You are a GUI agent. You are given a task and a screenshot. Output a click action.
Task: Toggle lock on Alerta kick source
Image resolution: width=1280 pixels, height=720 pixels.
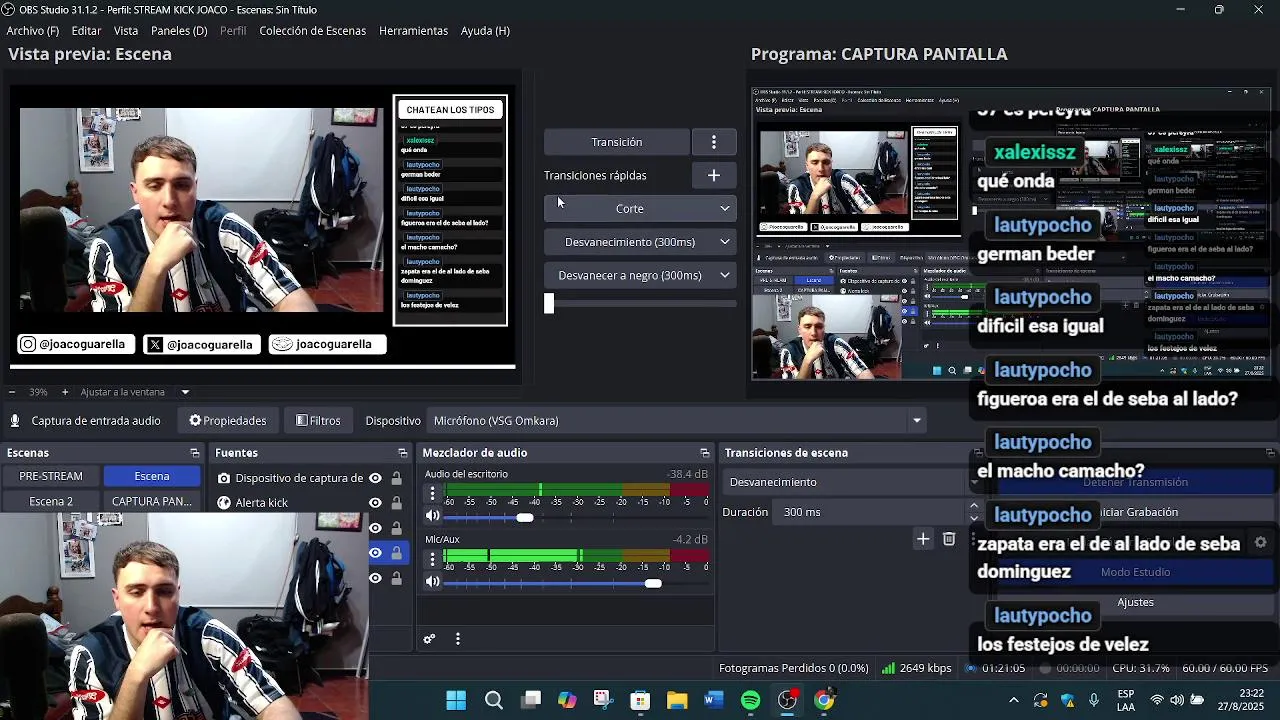coord(397,503)
